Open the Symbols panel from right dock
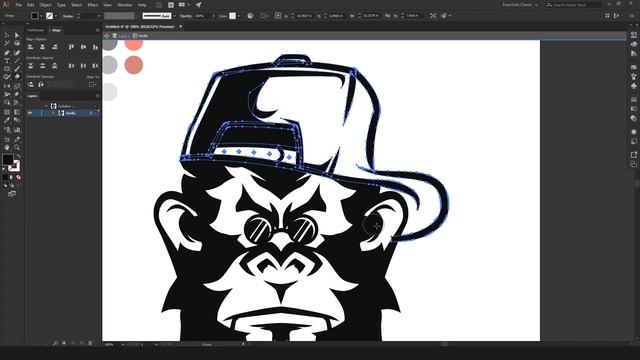The height and width of the screenshot is (360, 640). click(633, 86)
